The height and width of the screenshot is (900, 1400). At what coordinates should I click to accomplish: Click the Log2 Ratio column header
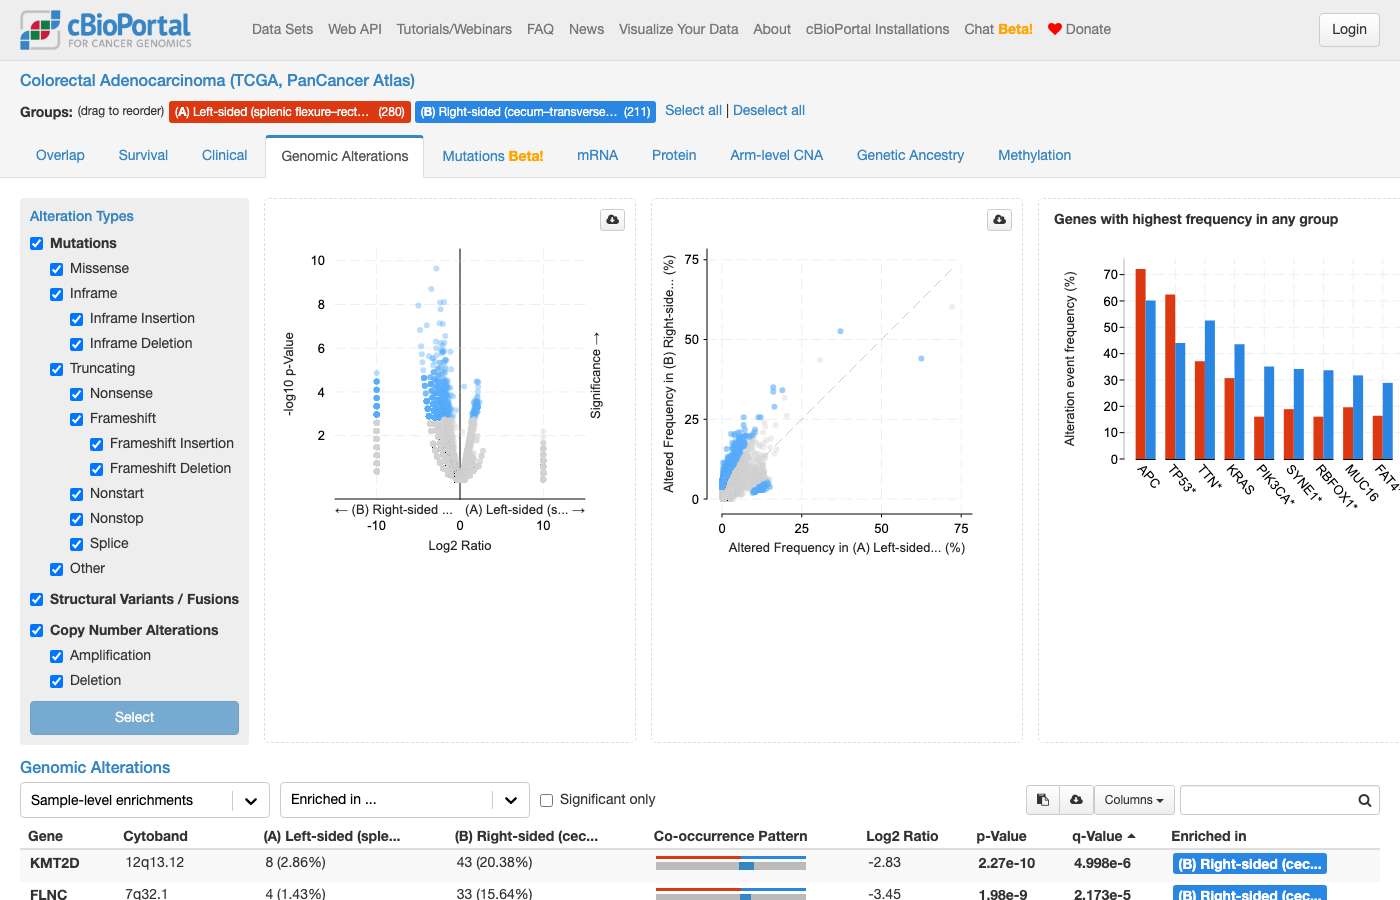tap(902, 836)
